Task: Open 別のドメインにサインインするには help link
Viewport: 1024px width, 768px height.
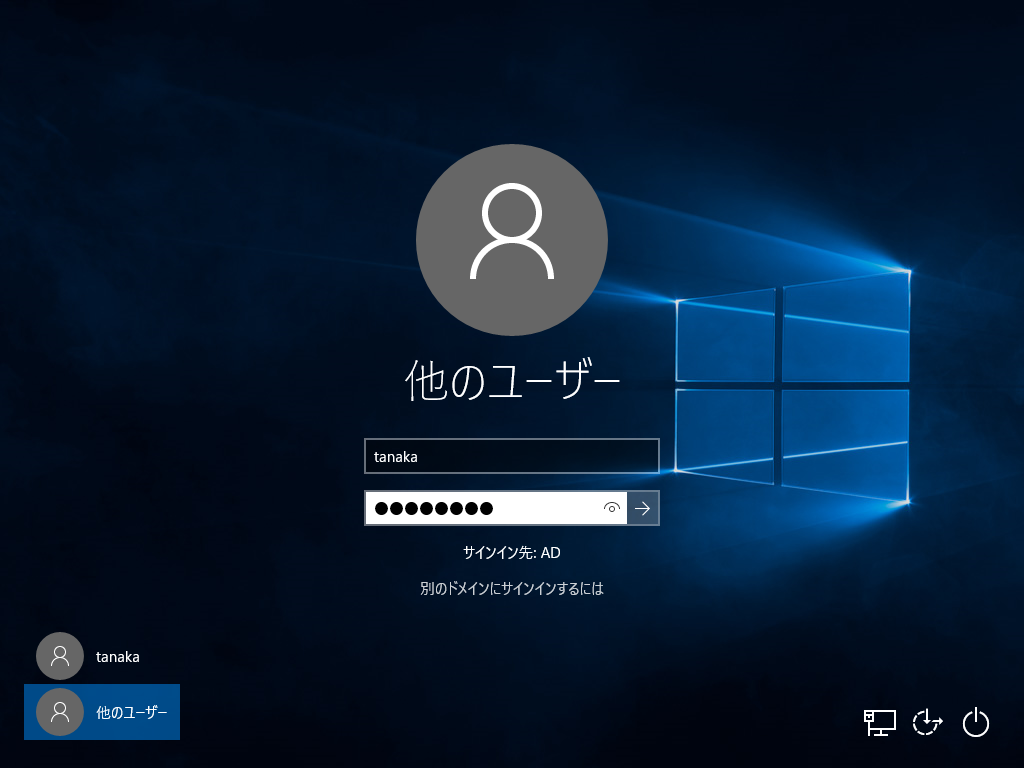Action: 512,588
